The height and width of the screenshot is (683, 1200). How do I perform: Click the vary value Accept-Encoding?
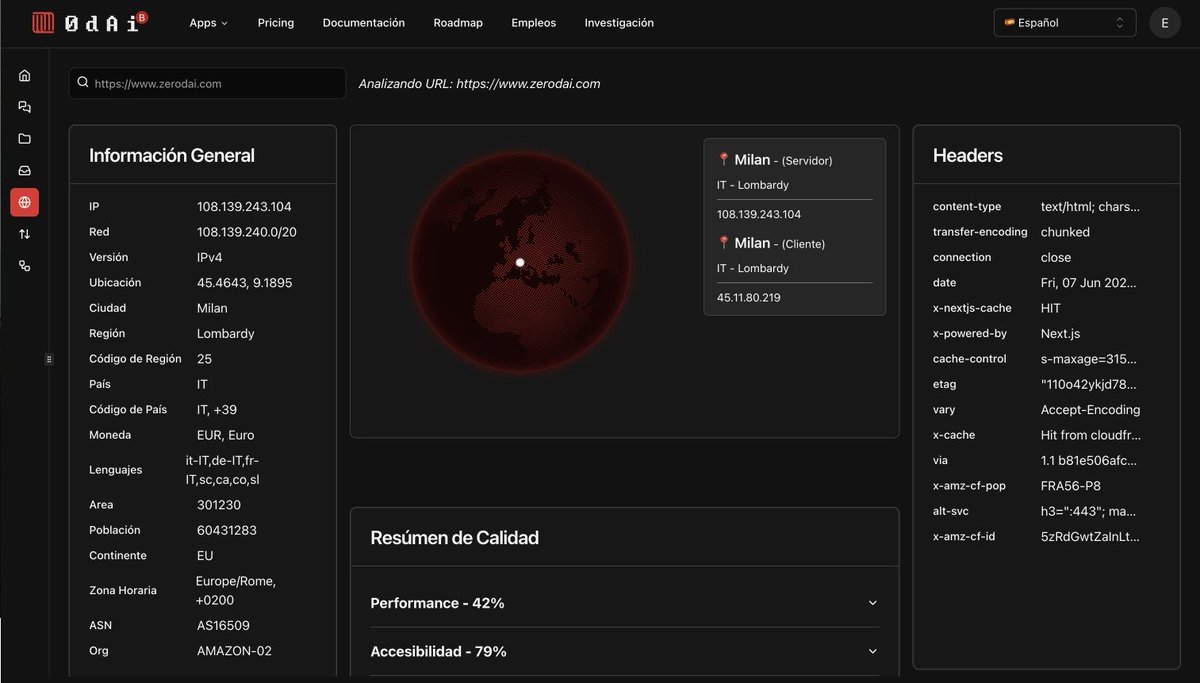pos(1090,410)
